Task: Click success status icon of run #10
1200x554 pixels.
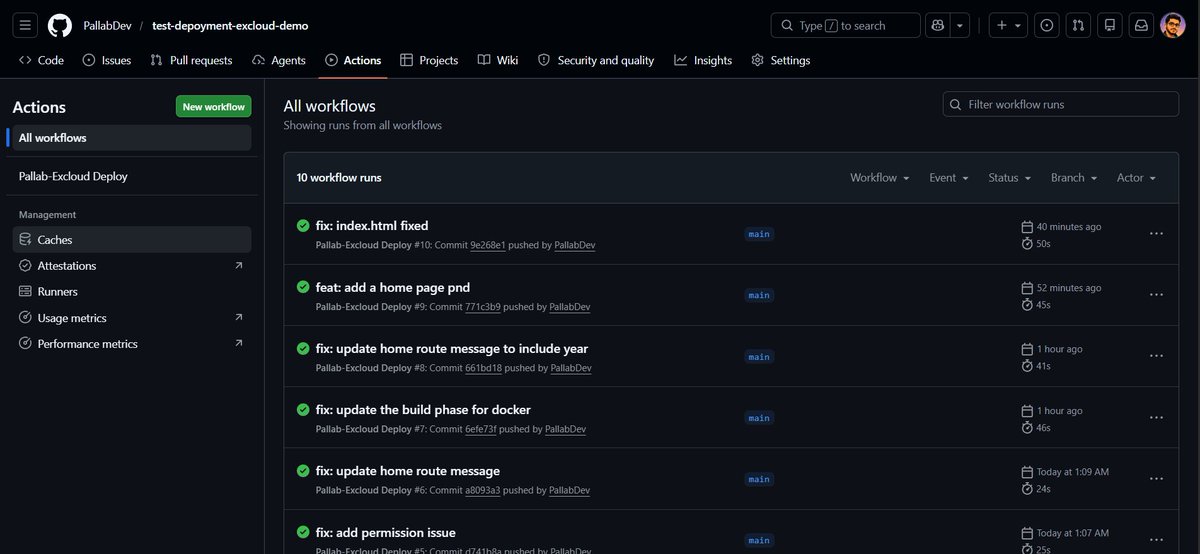Action: tap(303, 226)
